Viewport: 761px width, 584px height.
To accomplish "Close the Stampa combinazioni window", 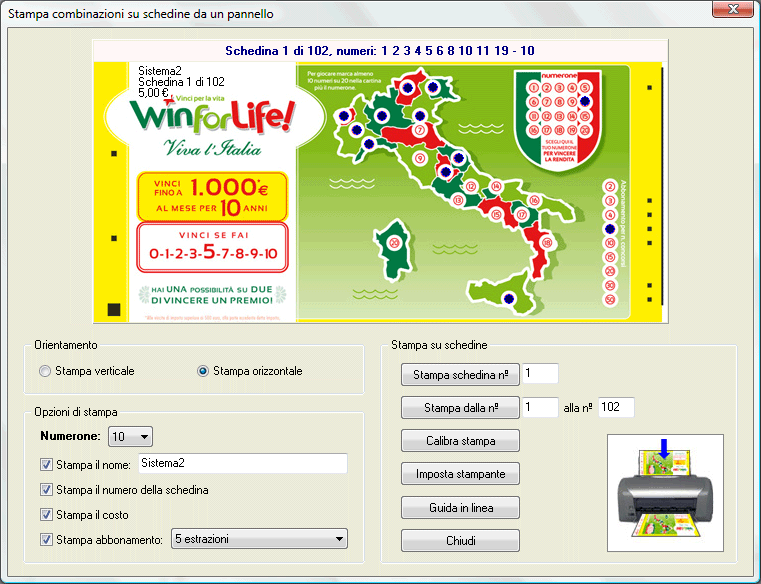I will click(732, 10).
